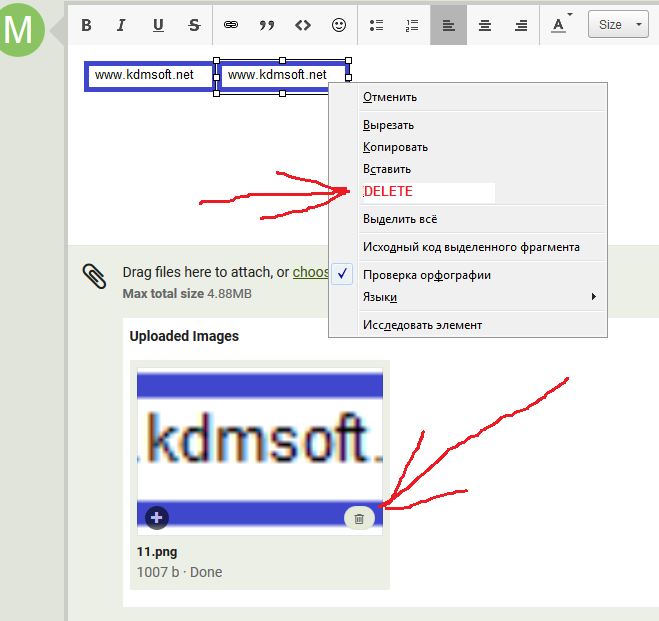This screenshot has width=659, height=621.
Task: Create a bulleted list
Action: (x=376, y=25)
